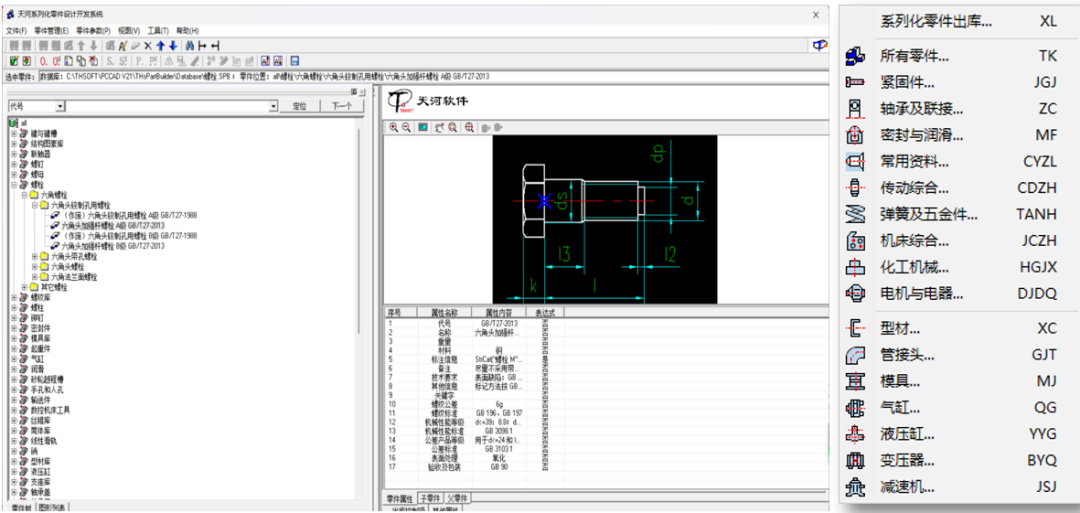Open the search value combo box dropdown arrow

pyautogui.click(x=273, y=106)
